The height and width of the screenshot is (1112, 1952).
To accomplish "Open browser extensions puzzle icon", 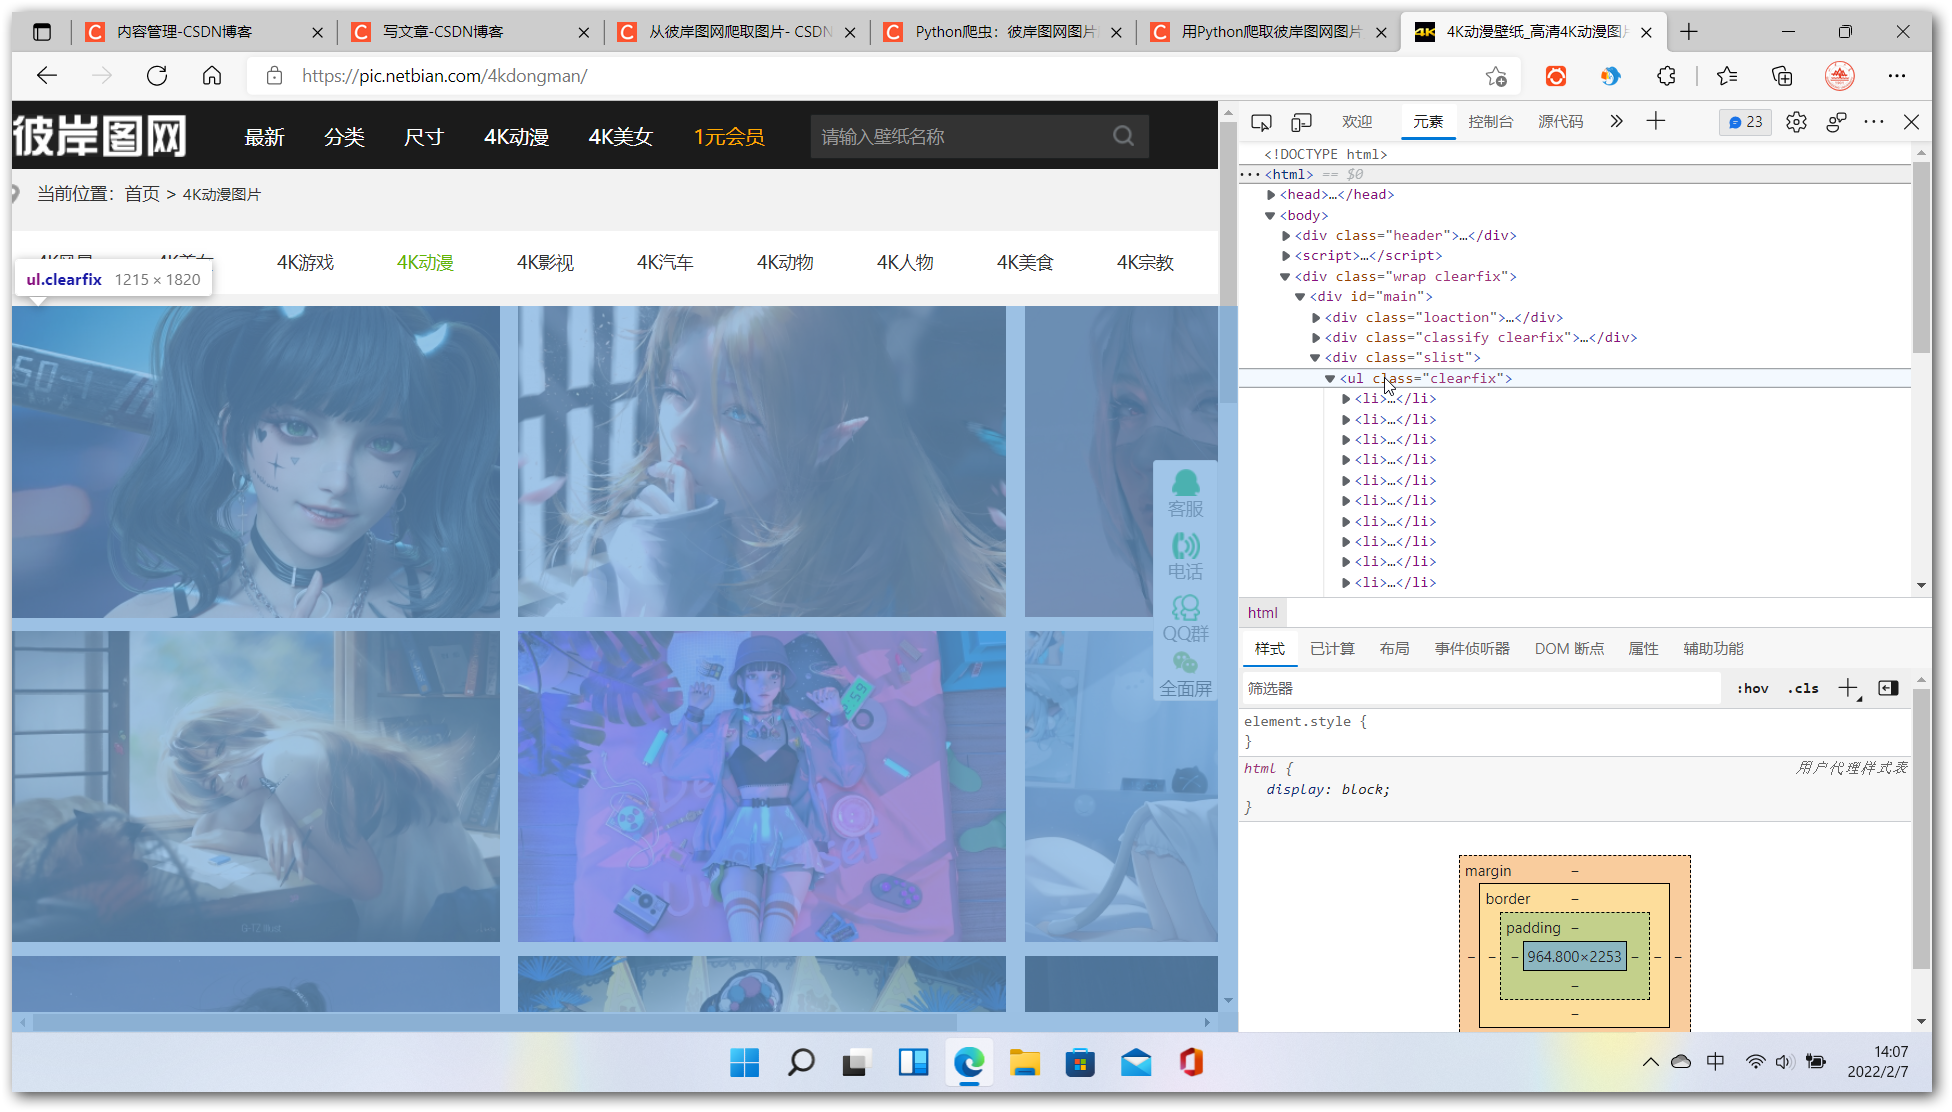I will 1666,76.
